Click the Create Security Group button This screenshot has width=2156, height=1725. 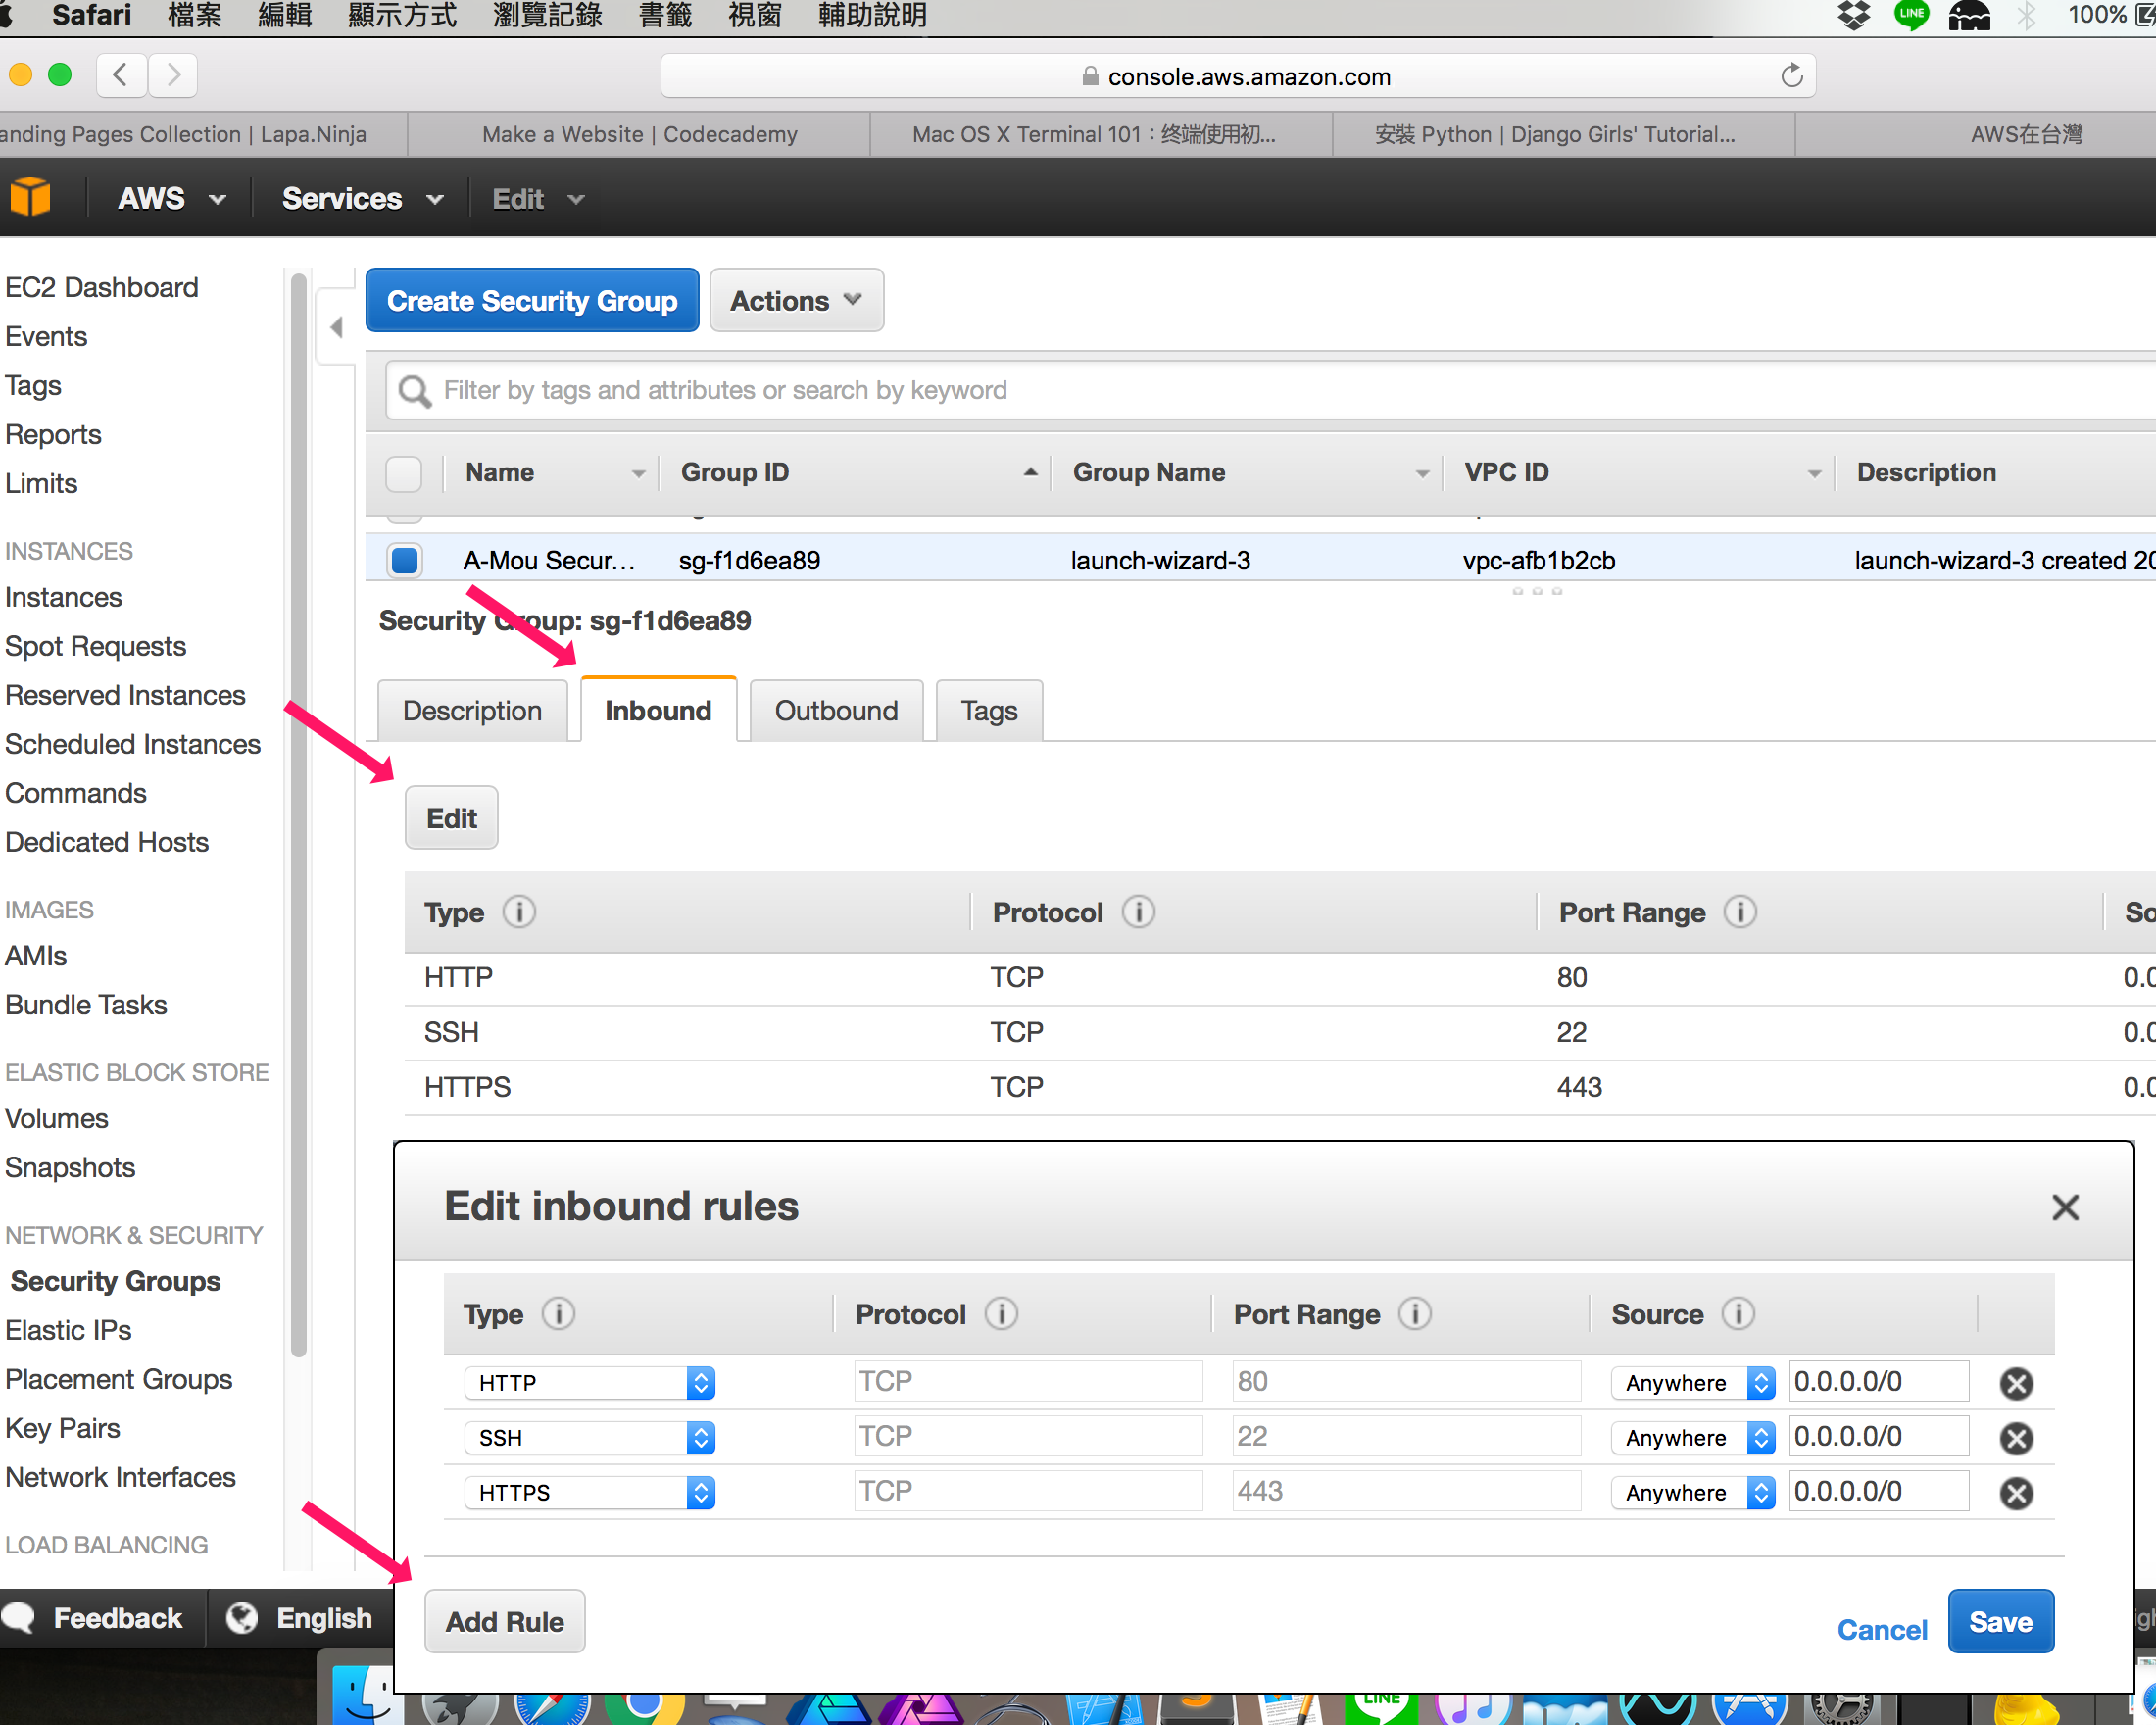(532, 300)
